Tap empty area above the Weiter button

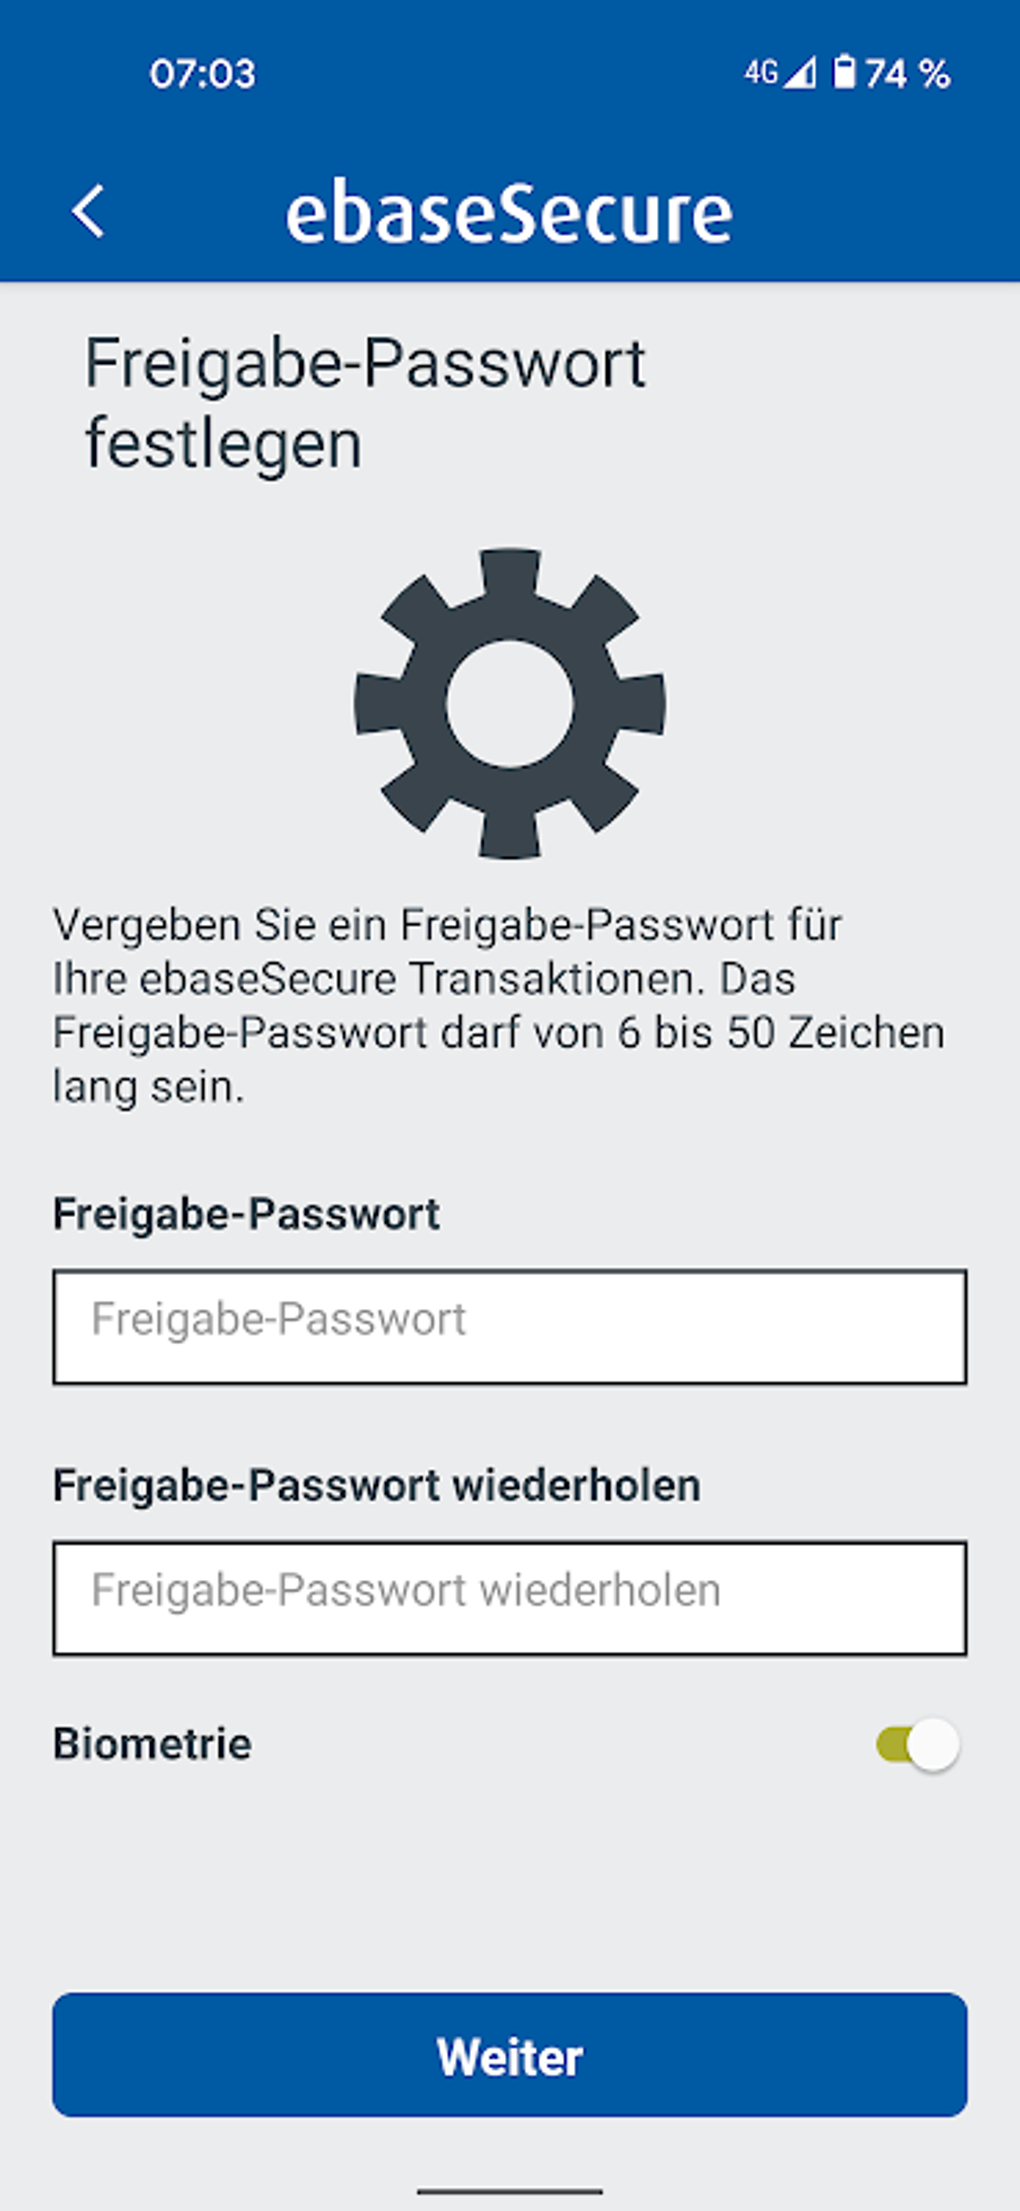(x=510, y=1890)
